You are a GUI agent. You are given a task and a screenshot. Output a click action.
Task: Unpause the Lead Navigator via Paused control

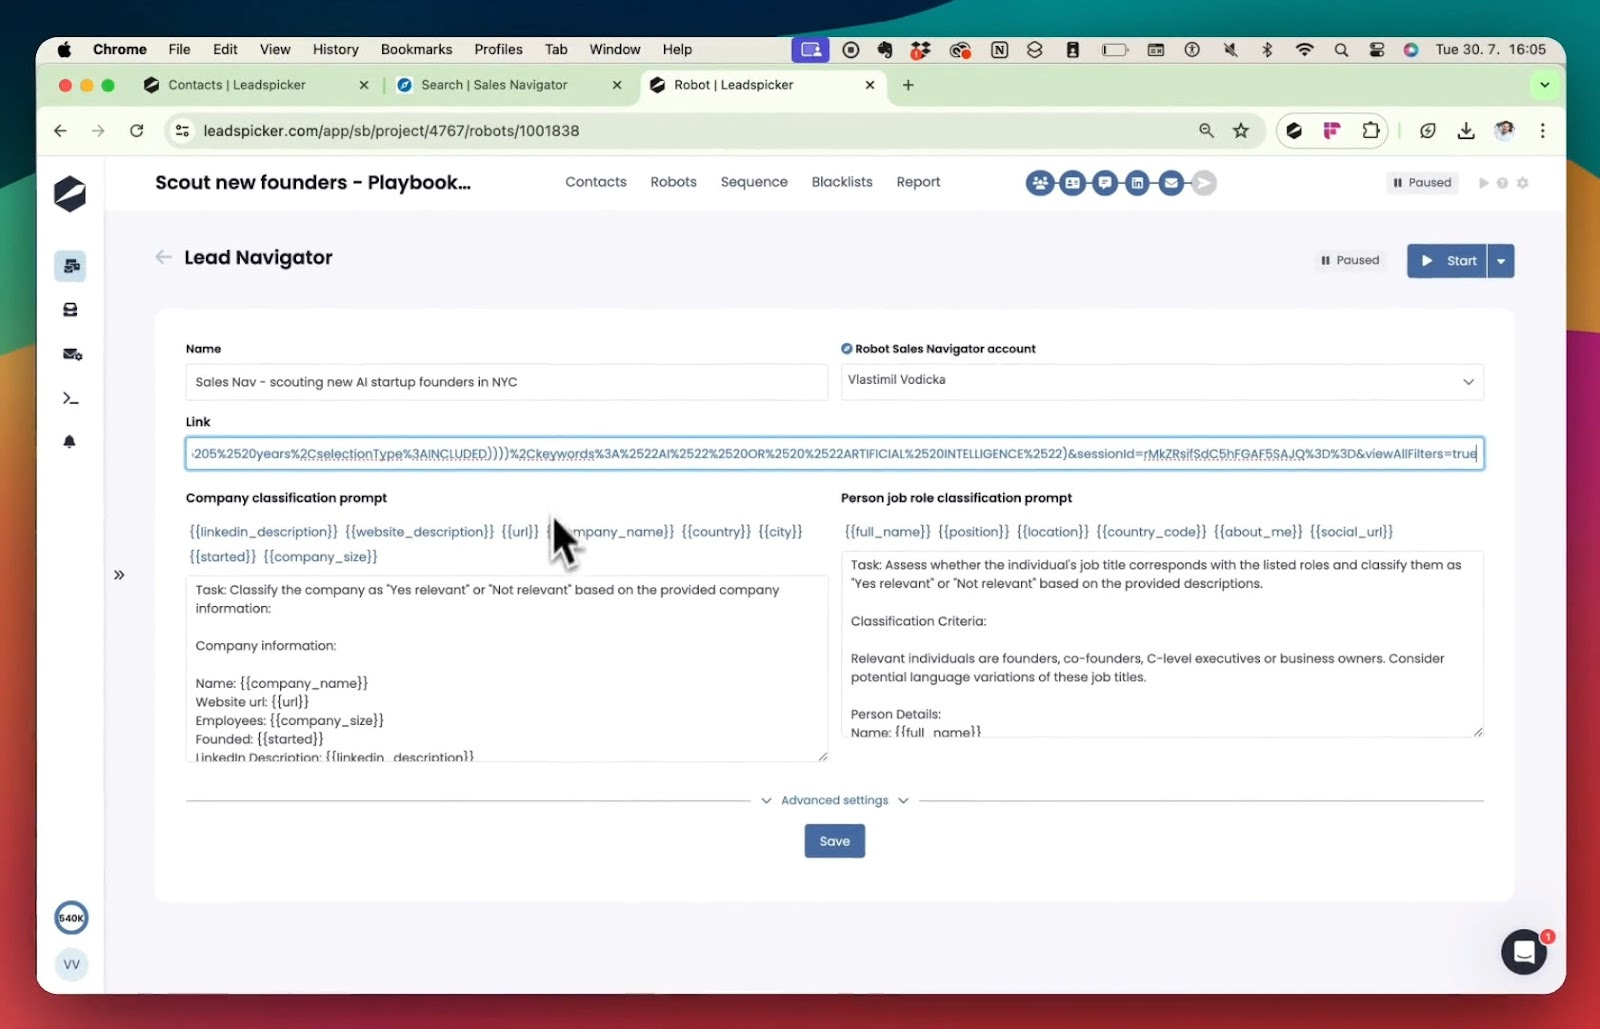pyautogui.click(x=1349, y=260)
